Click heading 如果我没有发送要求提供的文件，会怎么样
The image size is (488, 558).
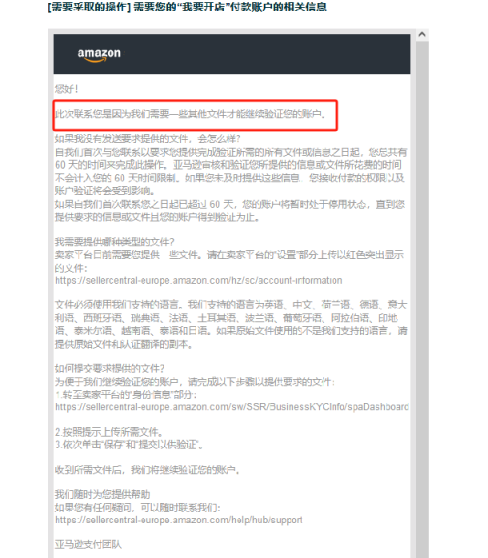pos(148,138)
